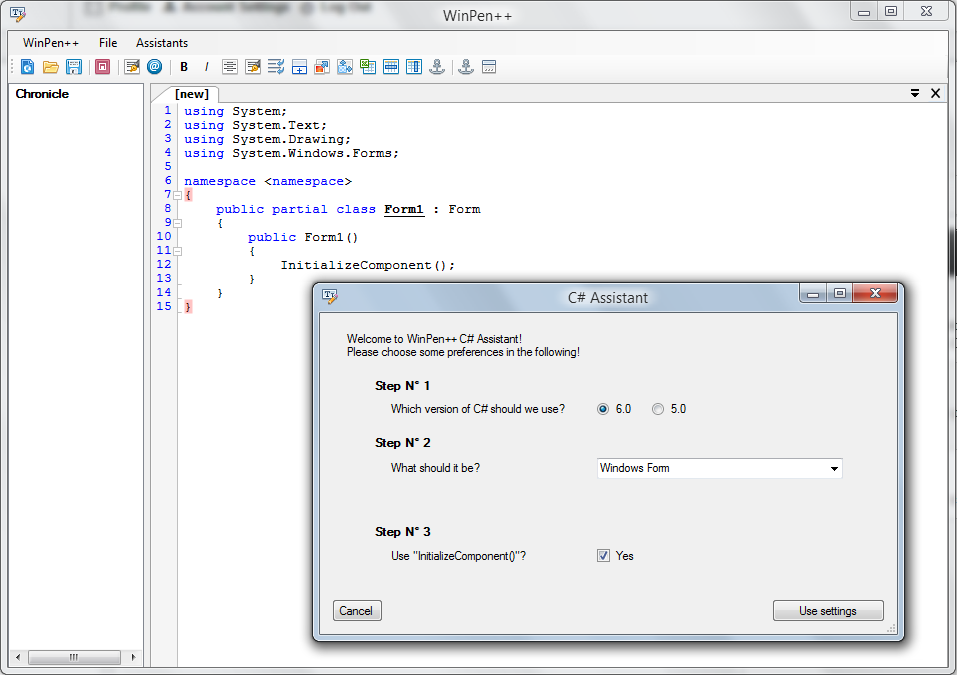Click the image-with-arrows toolbar icon
This screenshot has height=675, width=957.
[x=345, y=67]
